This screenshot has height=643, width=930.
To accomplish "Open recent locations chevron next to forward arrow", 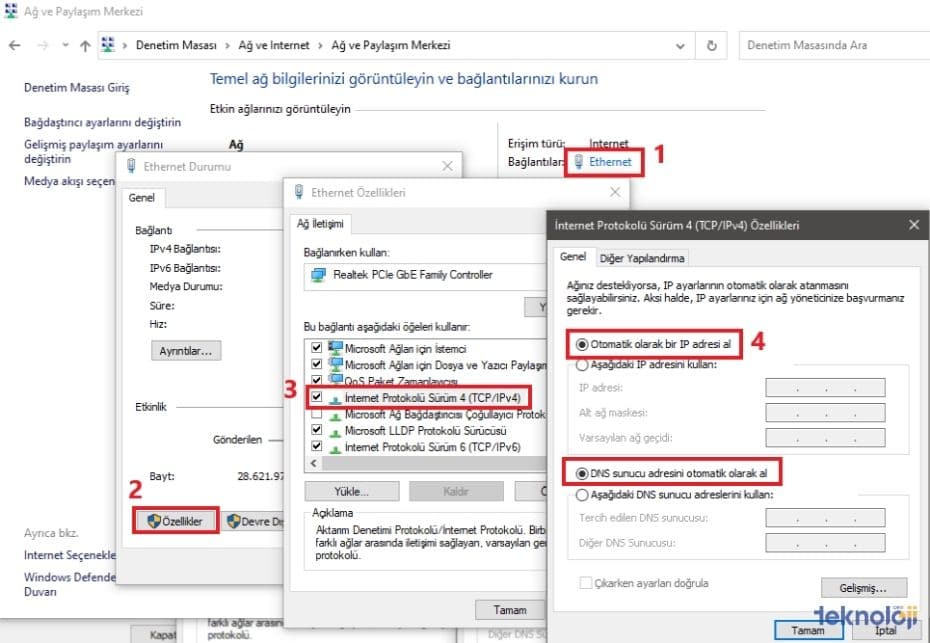I will [x=65, y=45].
